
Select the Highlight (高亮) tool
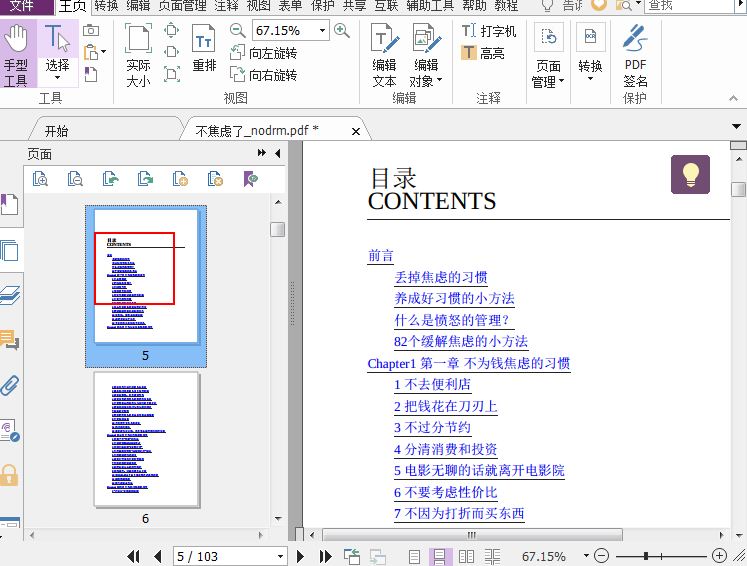[483, 52]
